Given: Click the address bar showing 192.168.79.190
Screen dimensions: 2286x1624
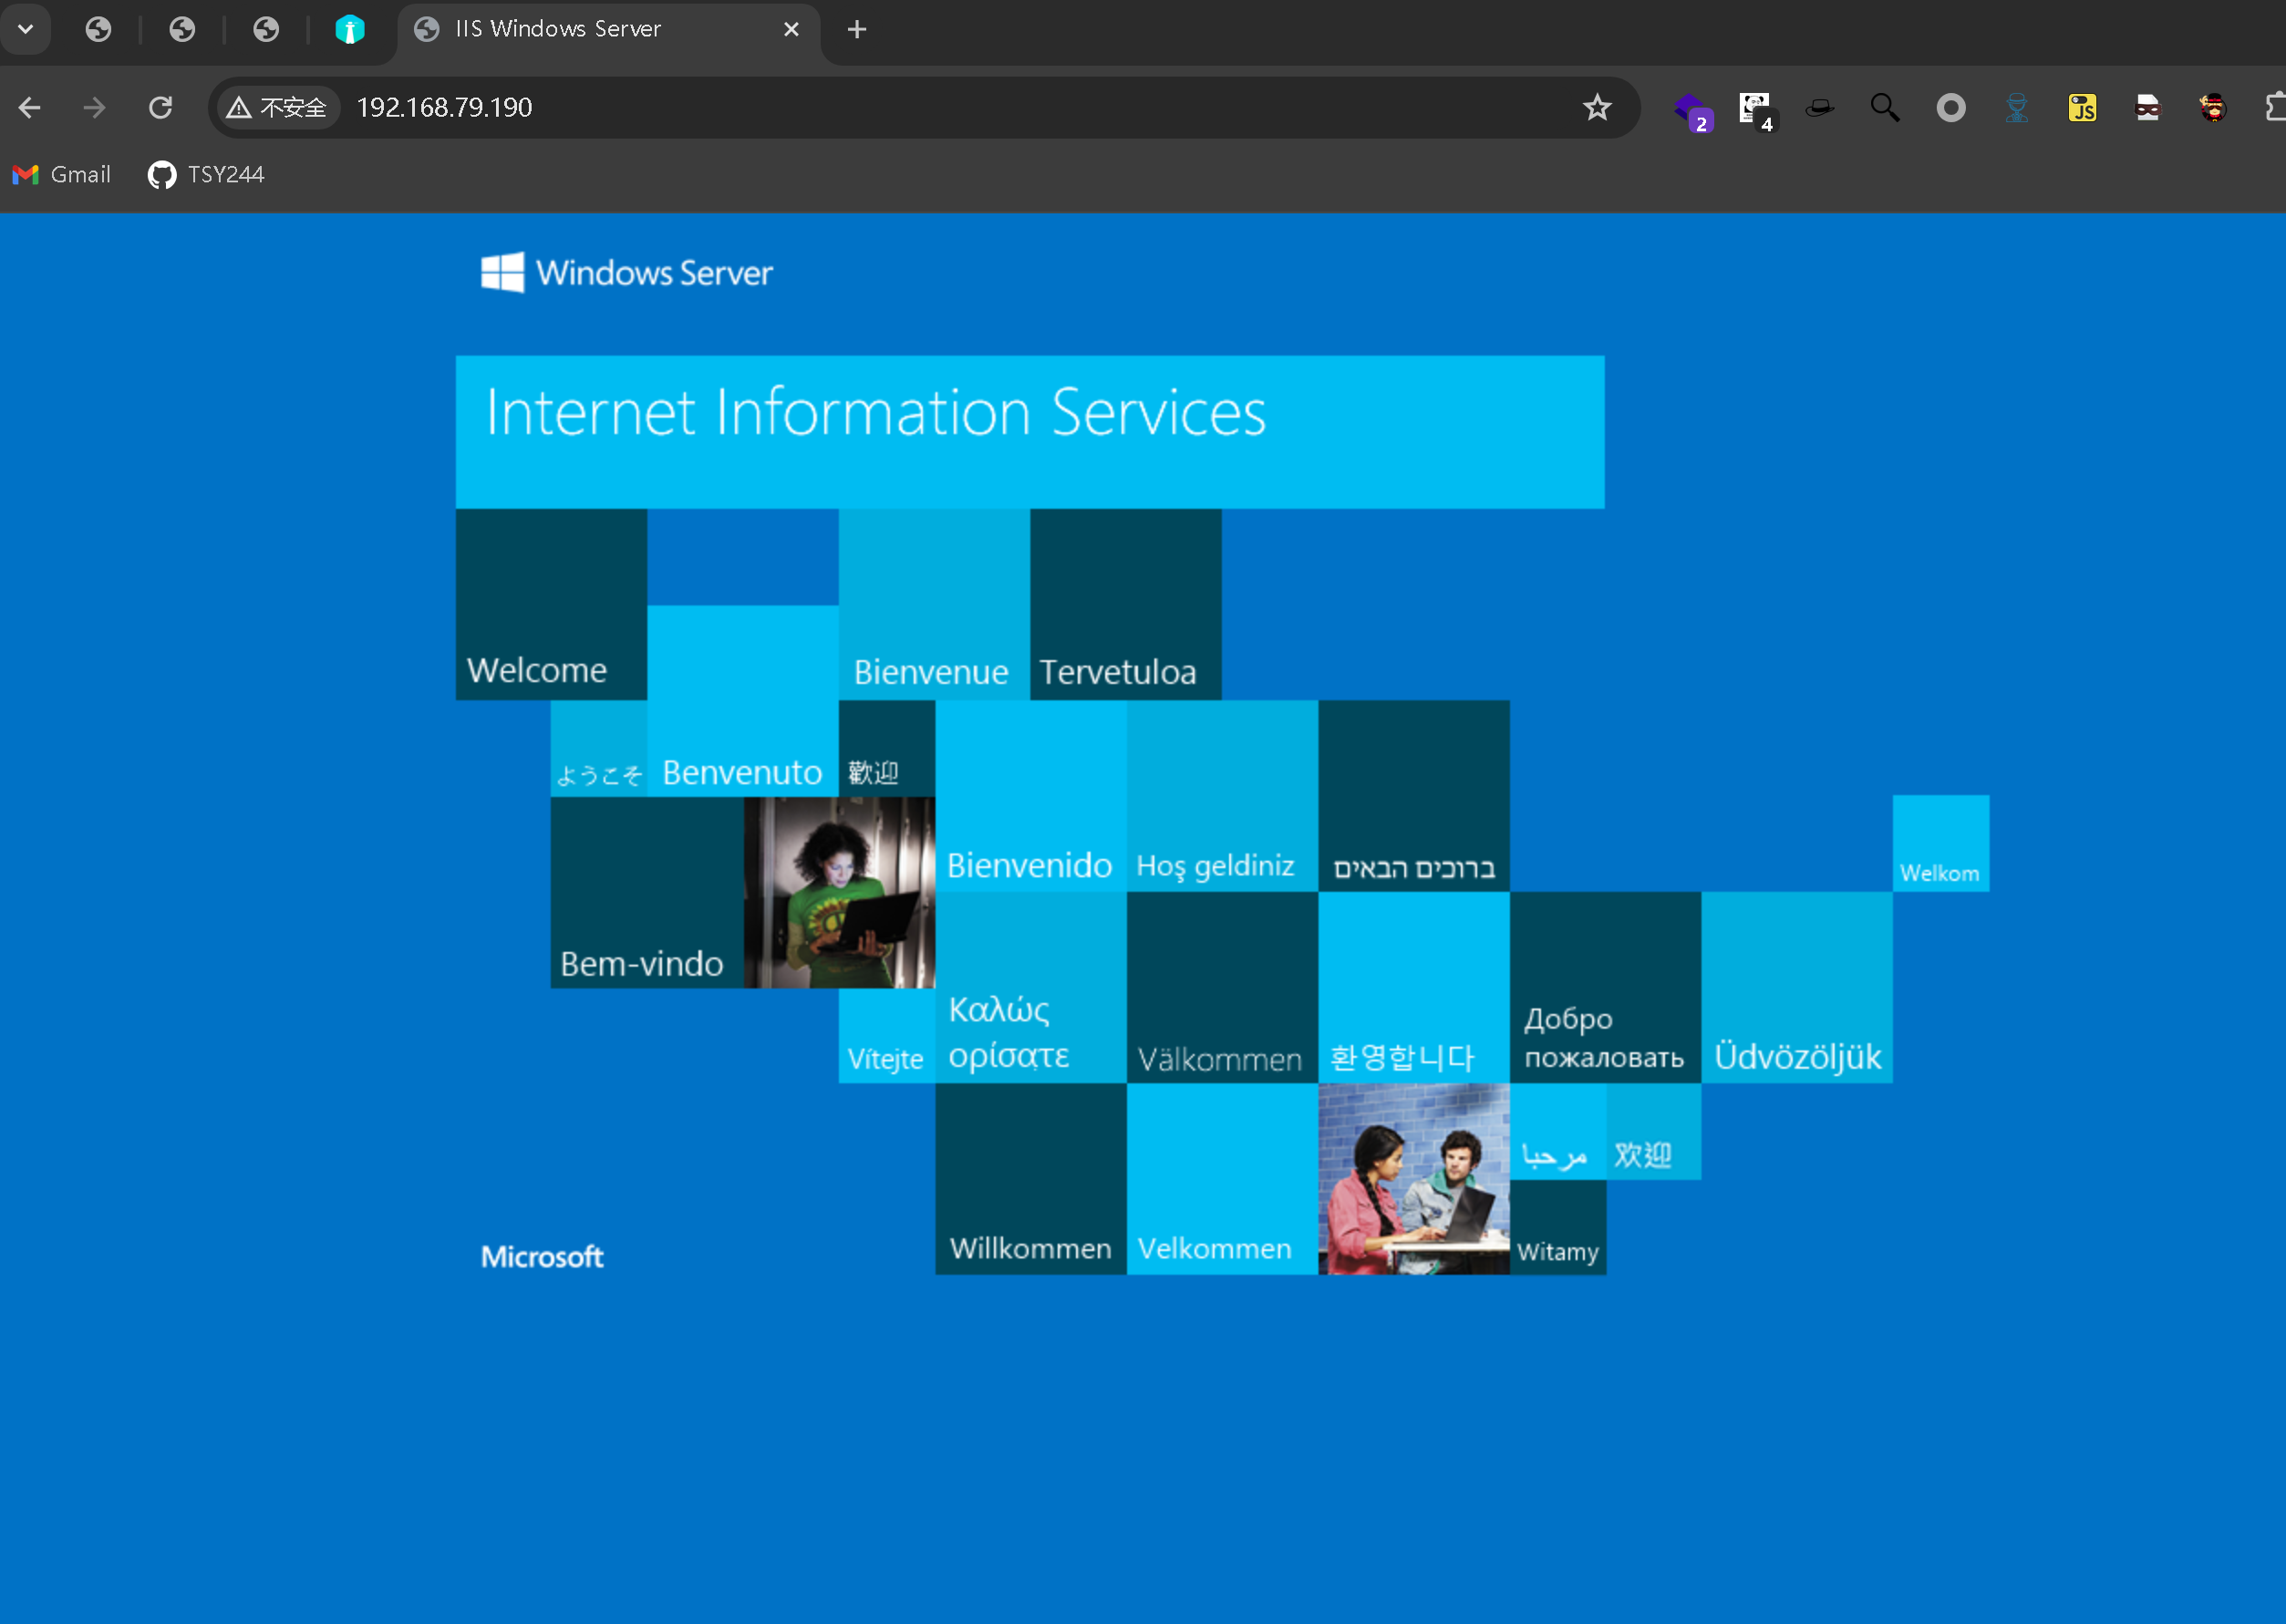Looking at the screenshot, I should tap(900, 108).
